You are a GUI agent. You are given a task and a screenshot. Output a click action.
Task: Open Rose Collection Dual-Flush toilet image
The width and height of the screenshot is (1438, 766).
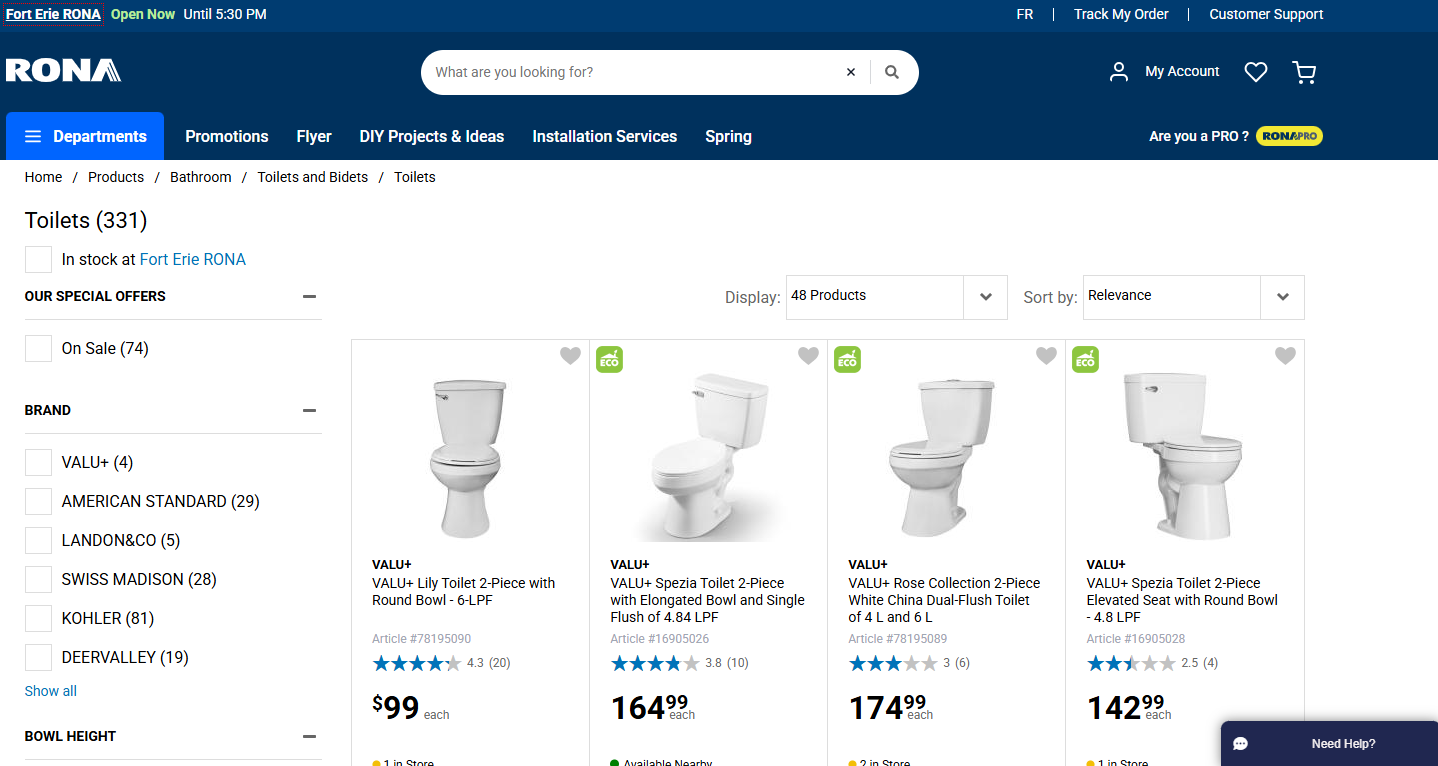(942, 457)
